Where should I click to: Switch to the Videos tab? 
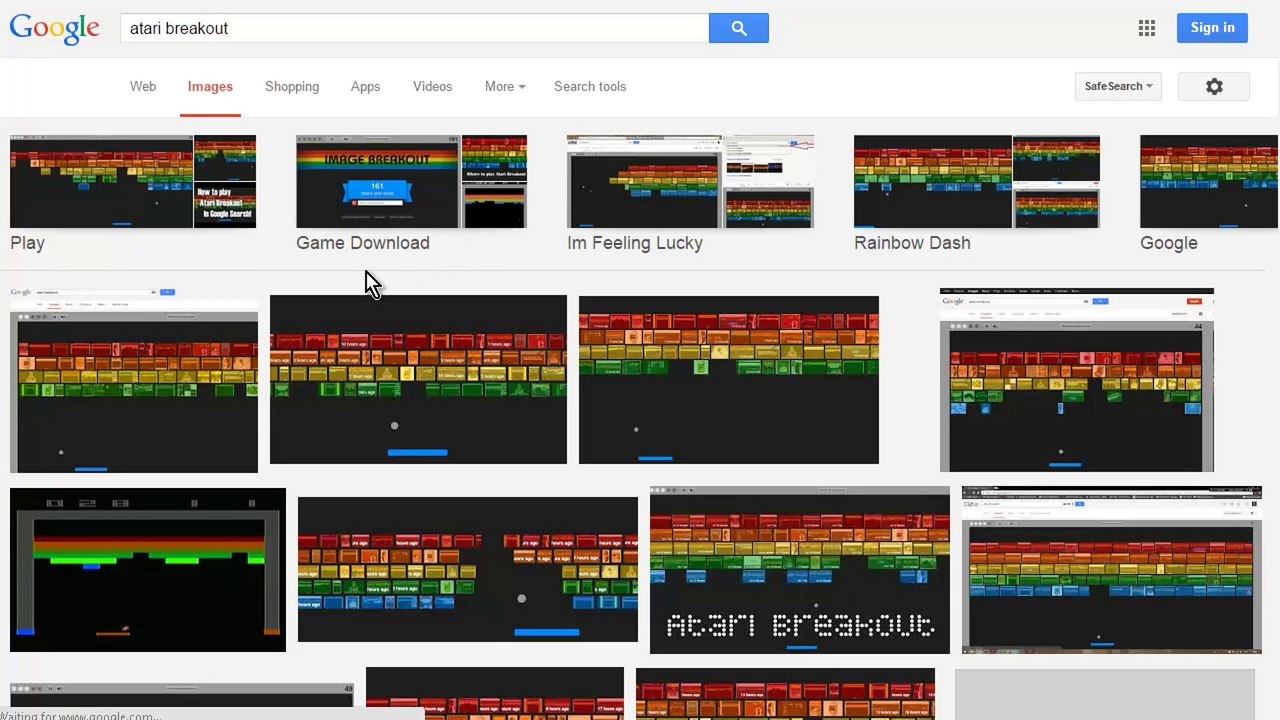point(432,87)
